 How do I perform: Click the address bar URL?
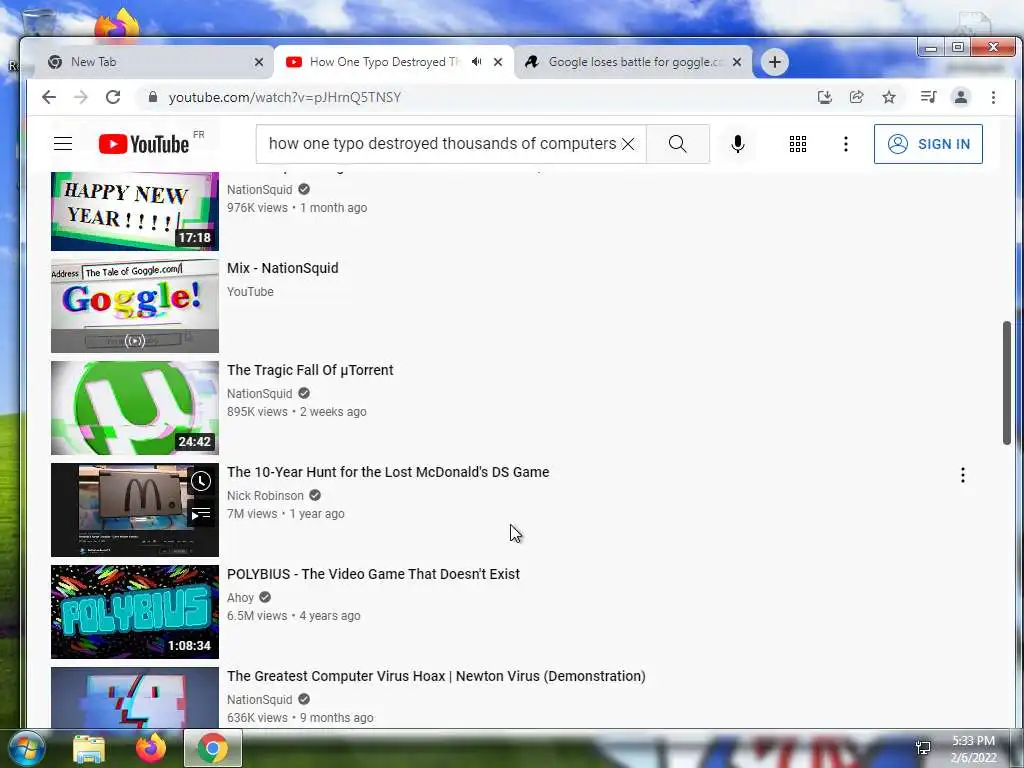pyautogui.click(x=285, y=97)
